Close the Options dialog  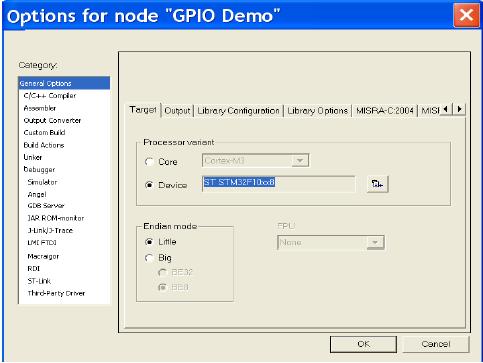[x=466, y=15]
